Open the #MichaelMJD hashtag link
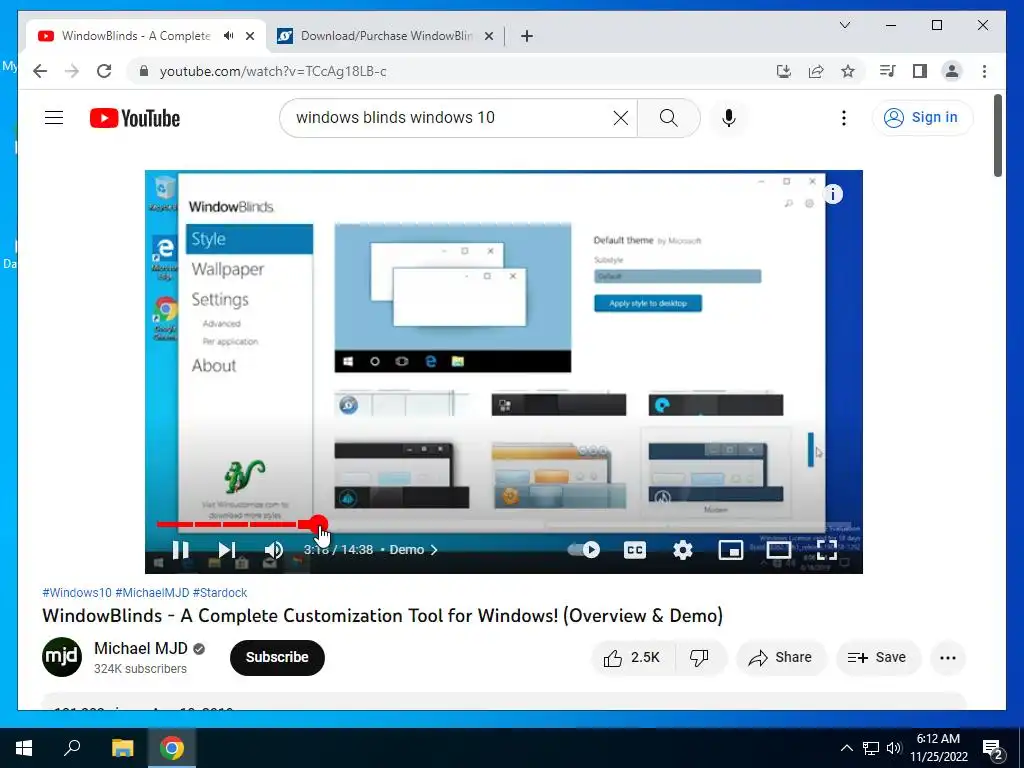This screenshot has height=768, width=1024. tap(152, 592)
